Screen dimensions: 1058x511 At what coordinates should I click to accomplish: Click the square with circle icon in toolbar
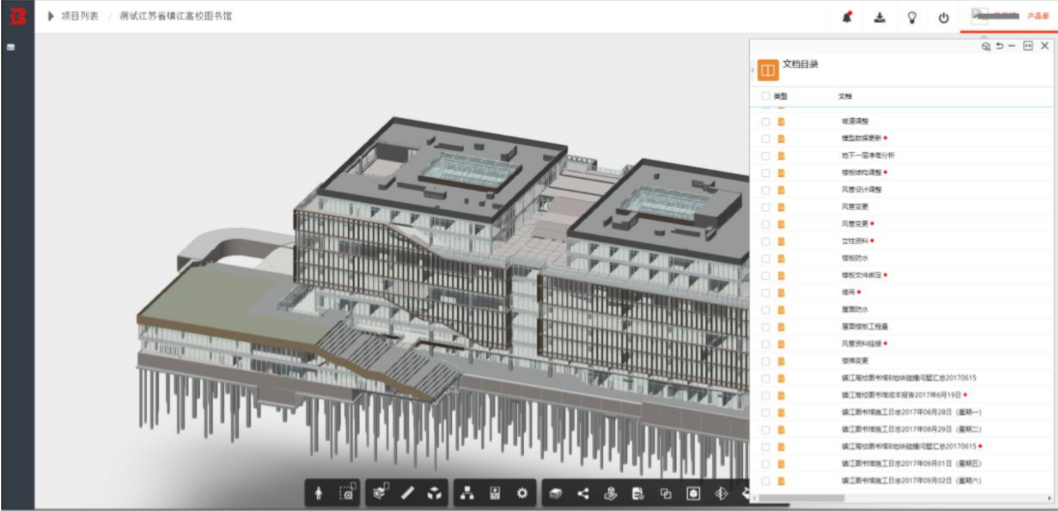(x=694, y=494)
